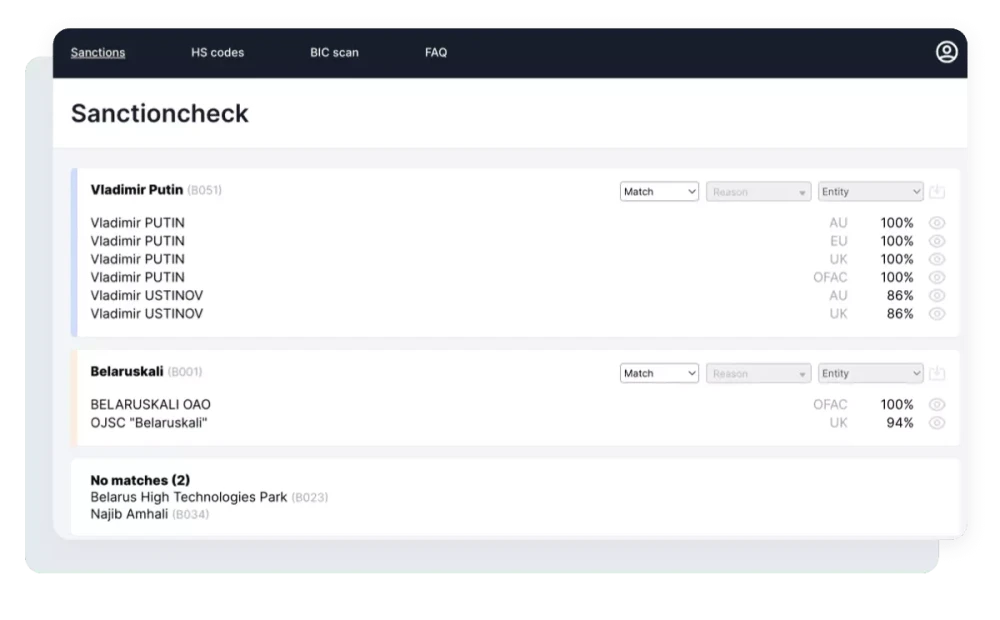Viewport: 1000px width, 620px height.
Task: Select Belarus High Technologies Park entry
Action: (188, 497)
